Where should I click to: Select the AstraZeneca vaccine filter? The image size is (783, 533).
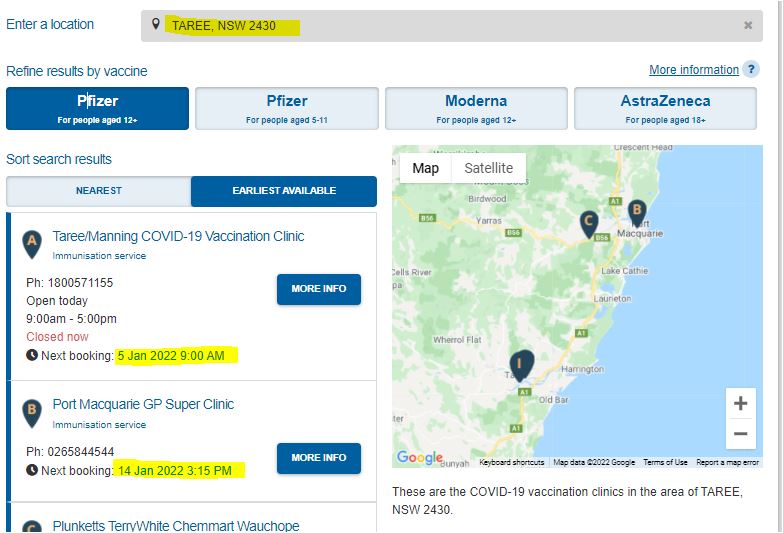(x=665, y=108)
